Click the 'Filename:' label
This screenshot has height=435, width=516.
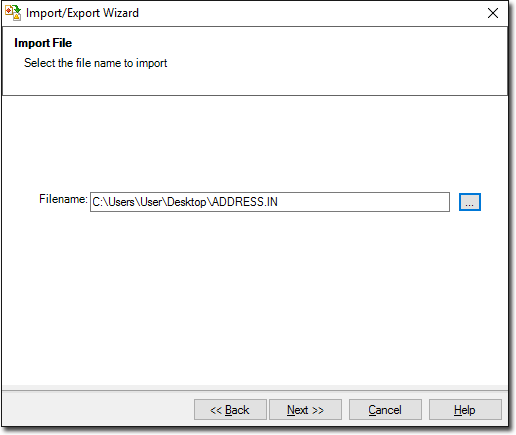pyautogui.click(x=63, y=199)
